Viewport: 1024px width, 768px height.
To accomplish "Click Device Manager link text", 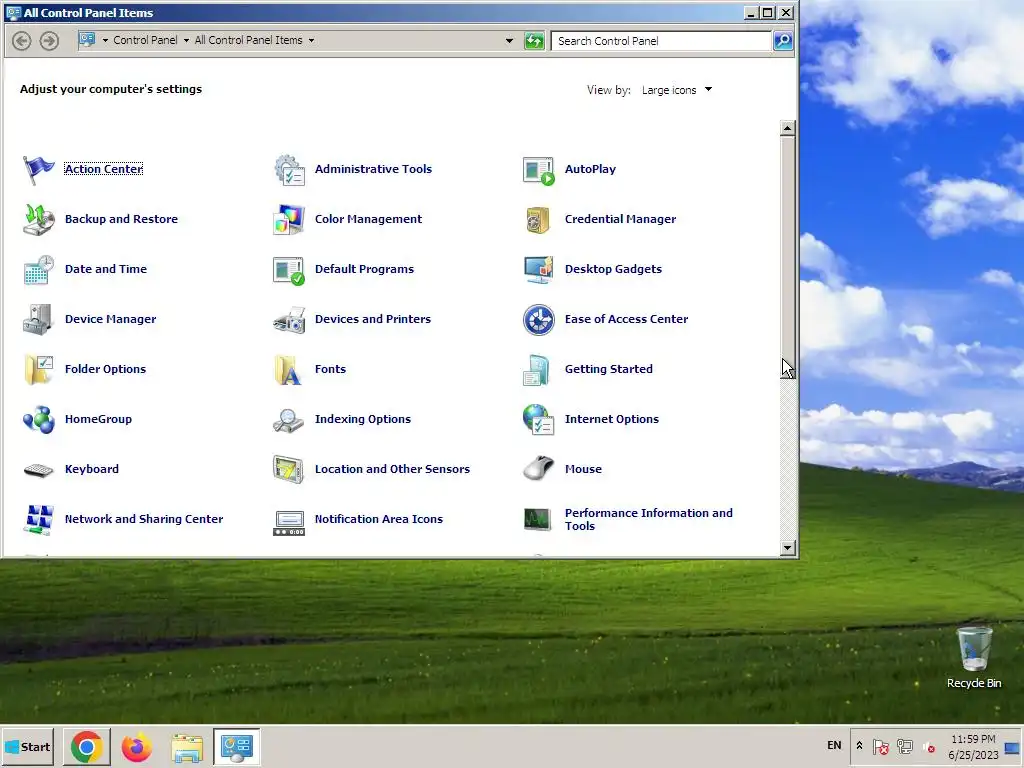I will 110,319.
